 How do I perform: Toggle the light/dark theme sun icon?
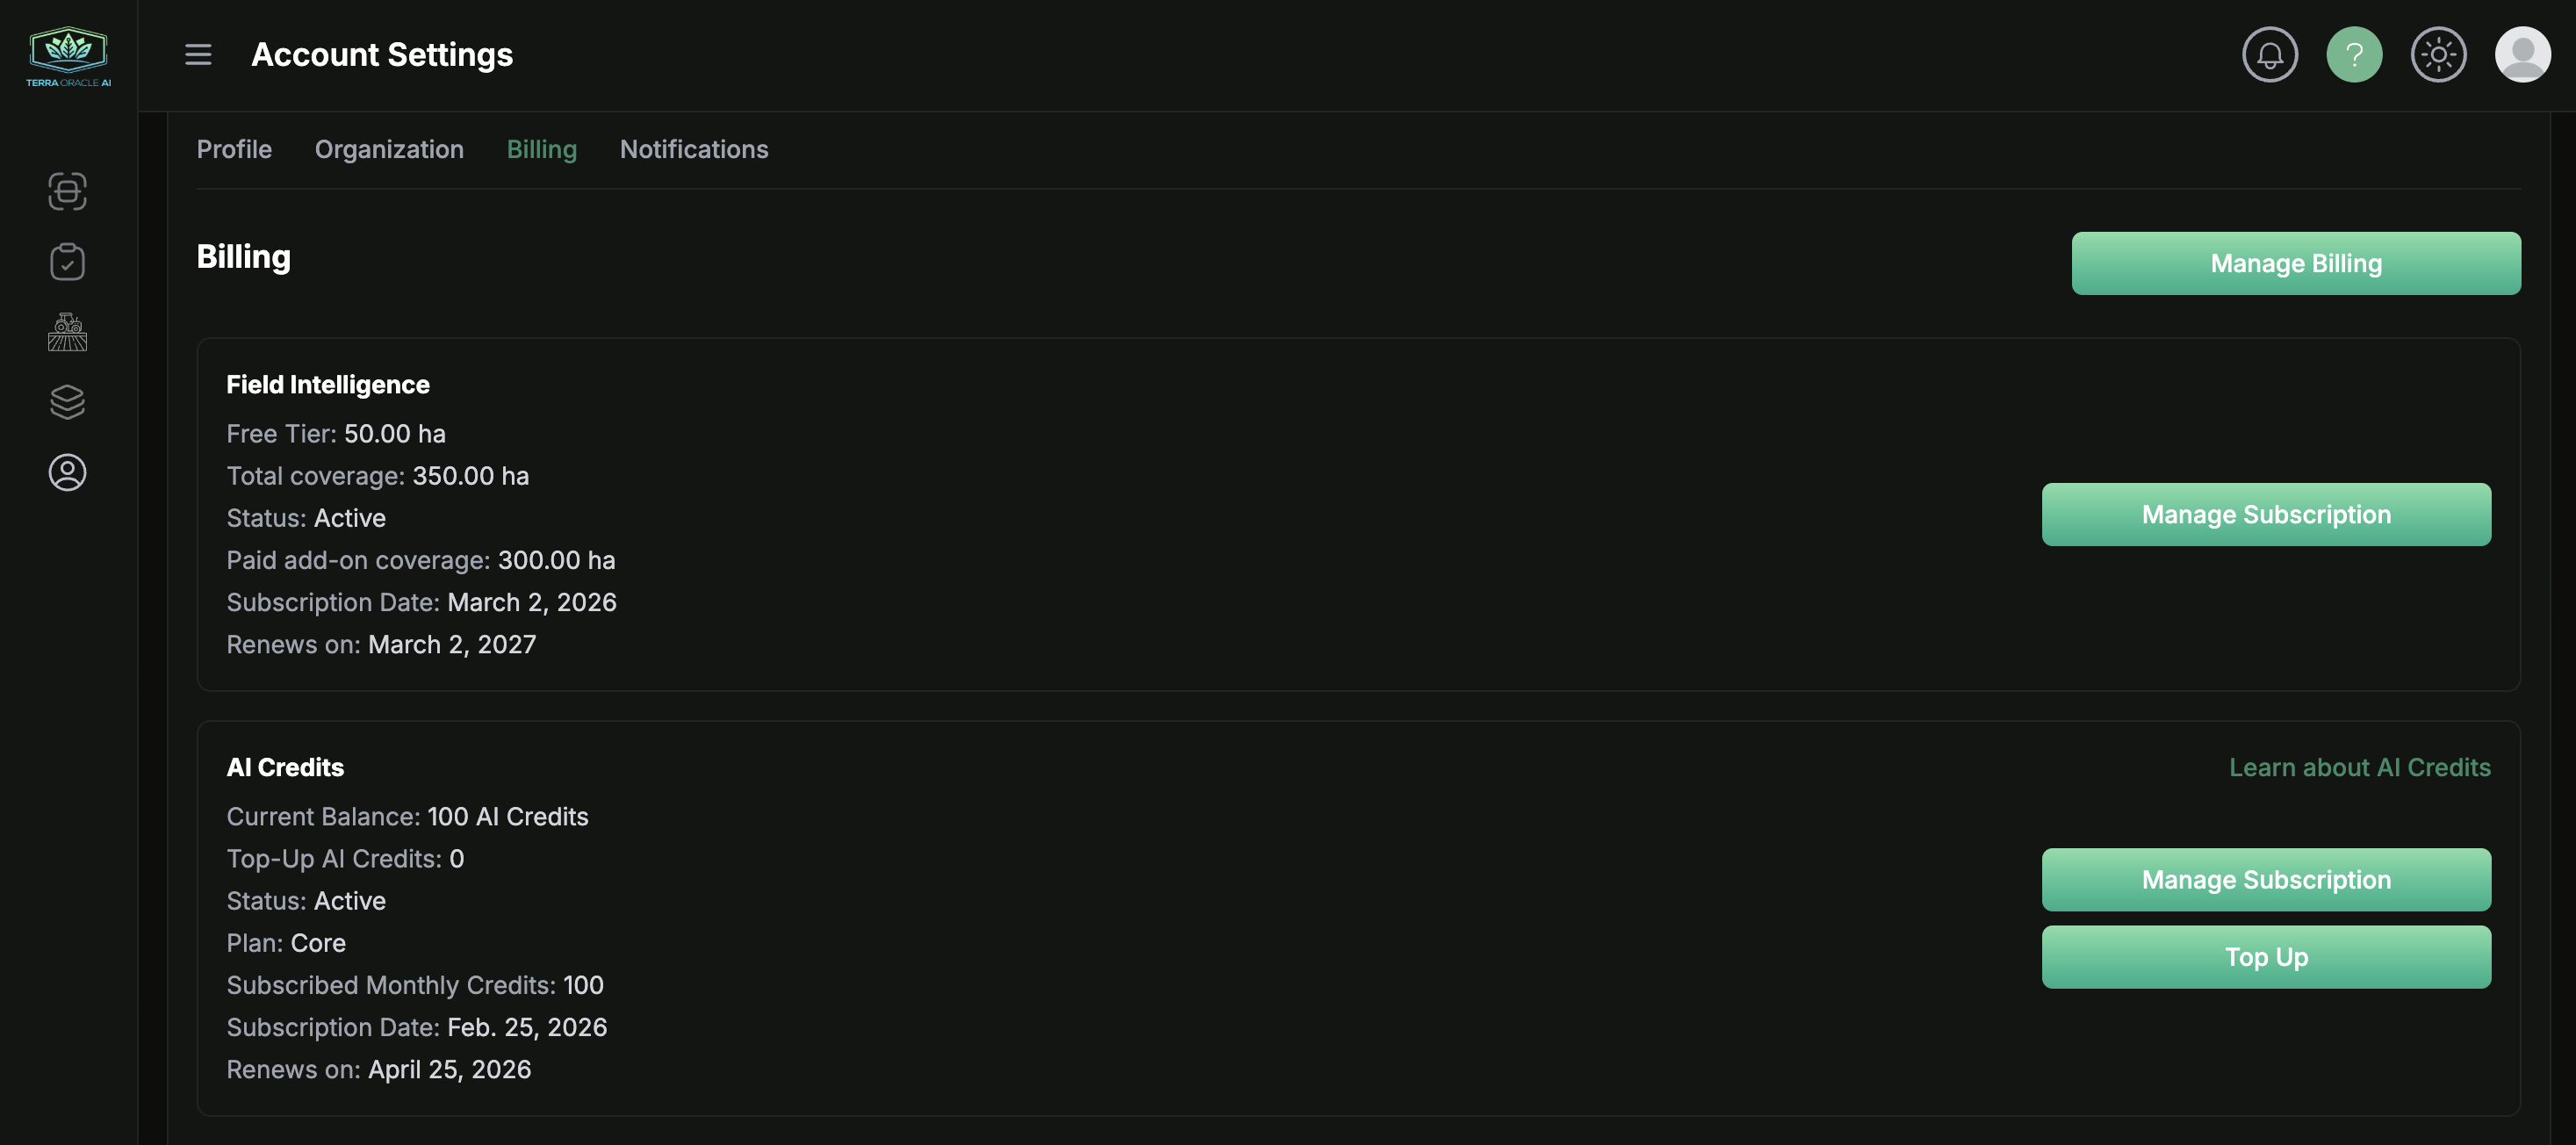tap(2438, 54)
